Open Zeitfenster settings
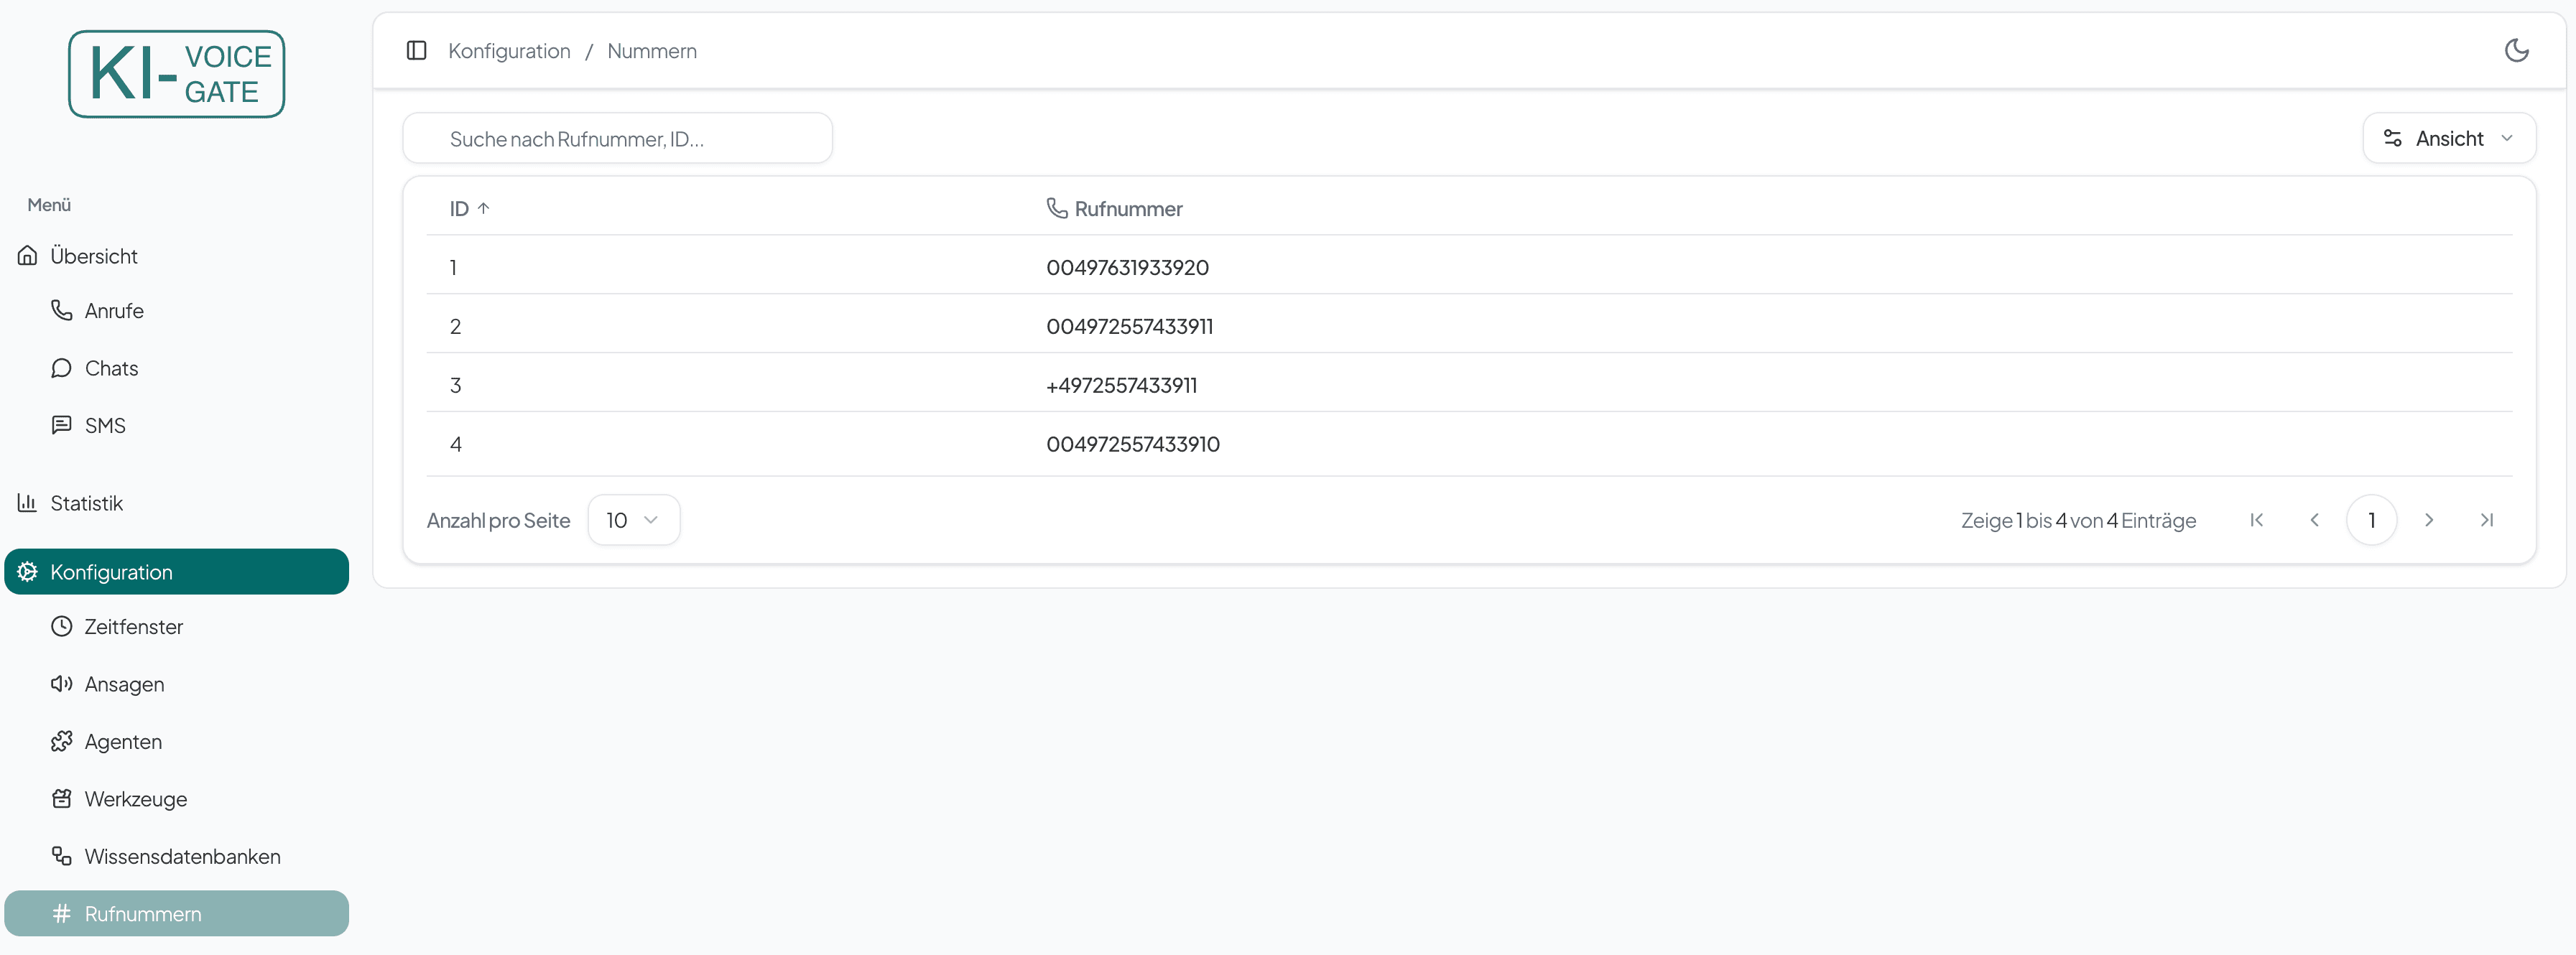 click(x=133, y=627)
